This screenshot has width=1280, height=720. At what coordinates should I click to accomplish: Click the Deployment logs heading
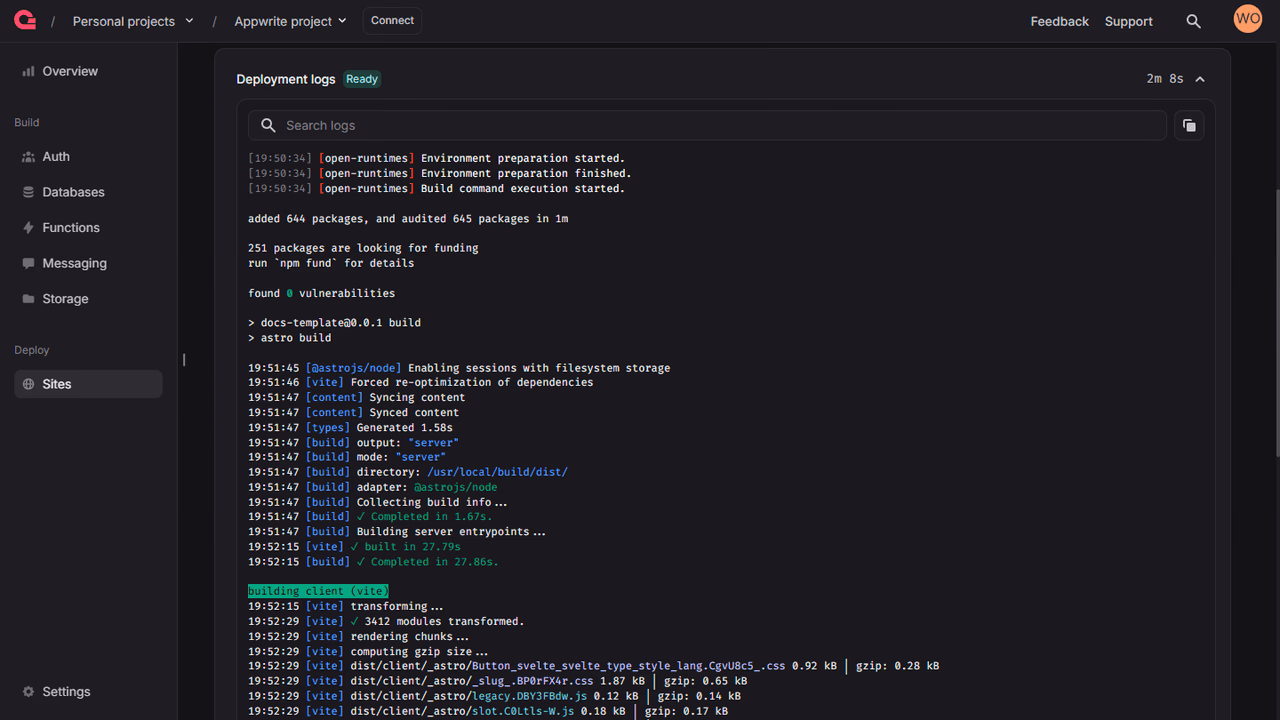[286, 79]
